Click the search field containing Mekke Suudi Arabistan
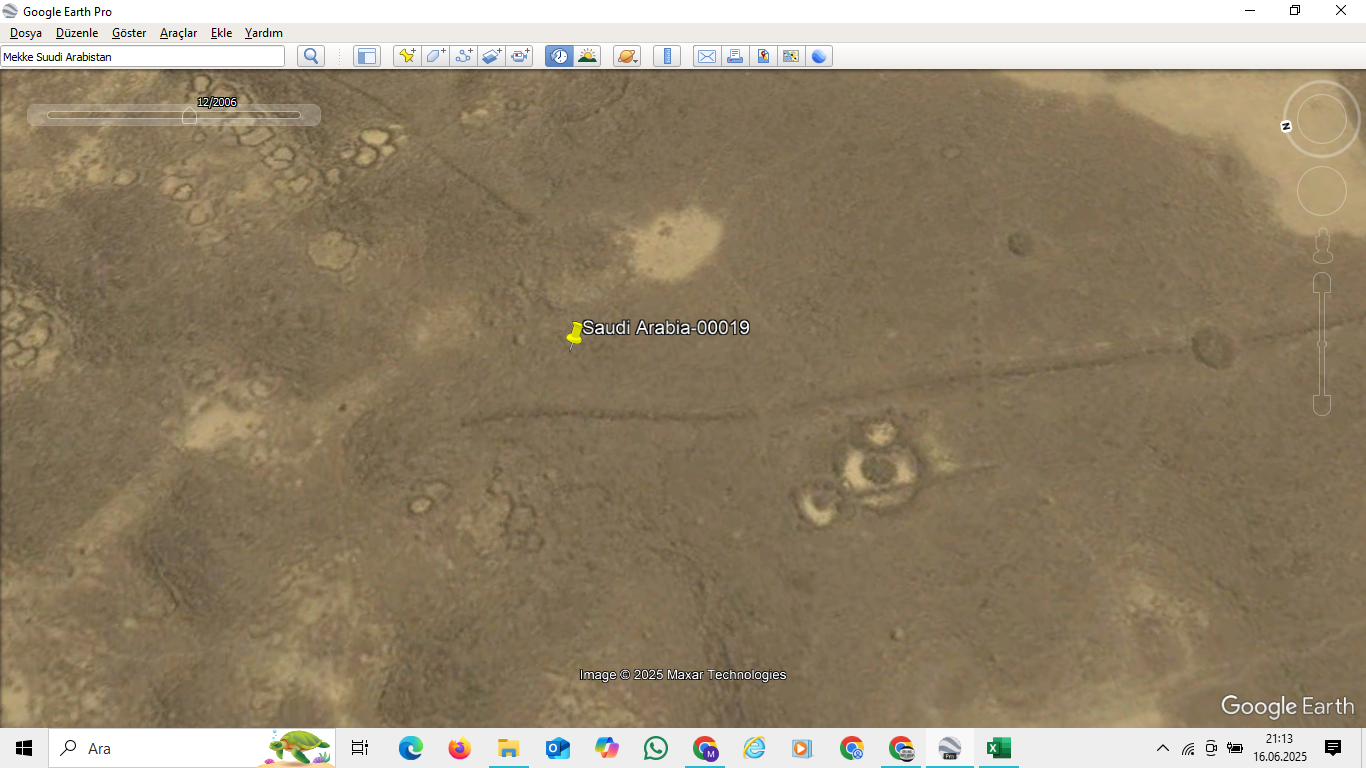1366x768 pixels. pos(143,57)
